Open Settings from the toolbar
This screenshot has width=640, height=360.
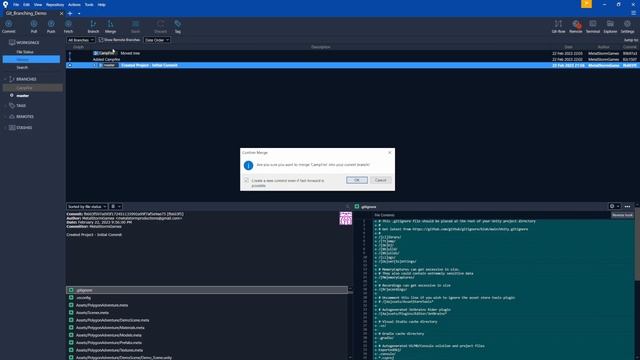coord(627,27)
